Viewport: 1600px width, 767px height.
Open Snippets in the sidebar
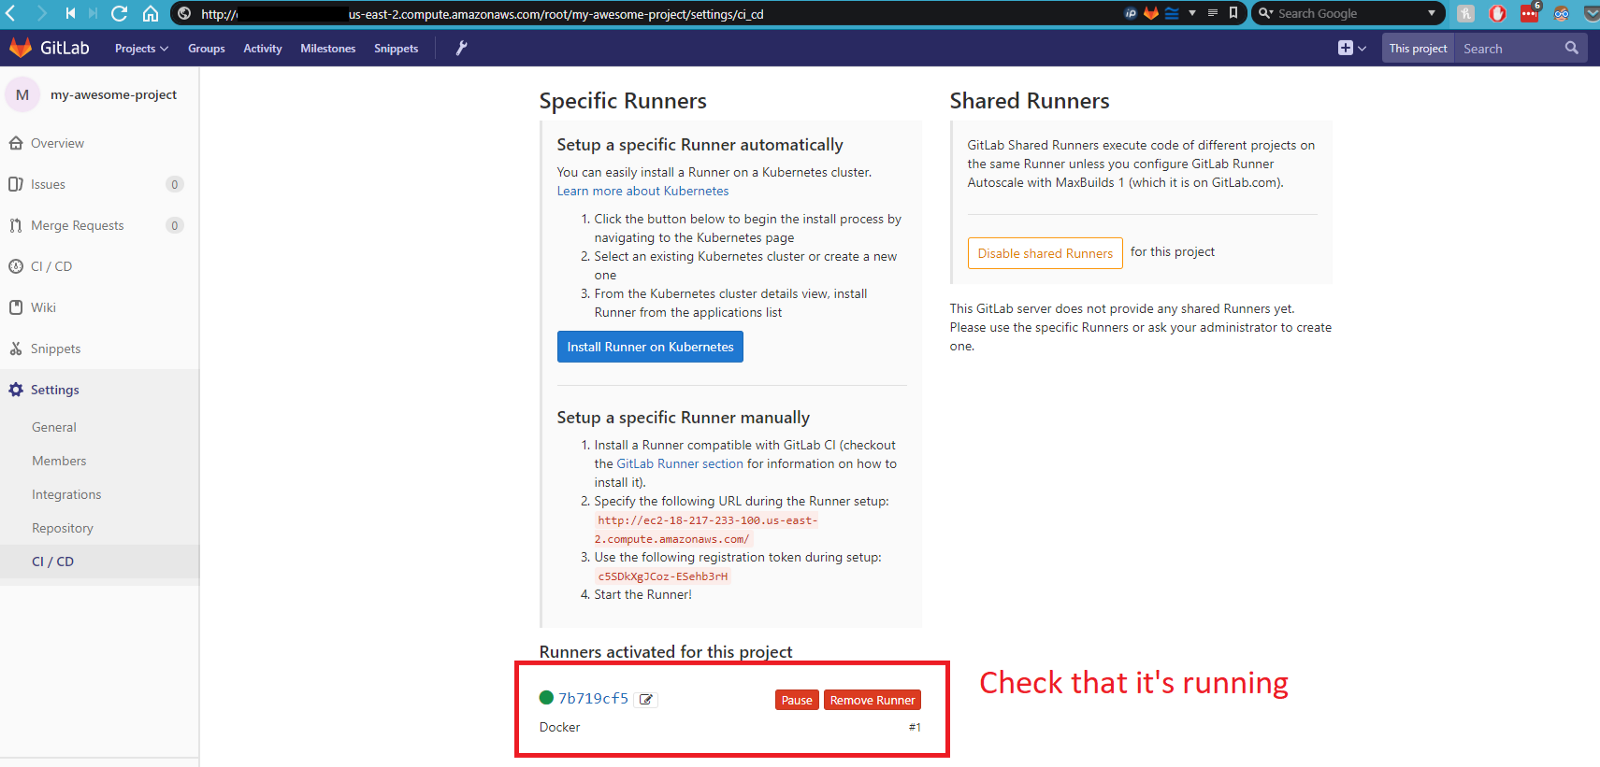[55, 348]
